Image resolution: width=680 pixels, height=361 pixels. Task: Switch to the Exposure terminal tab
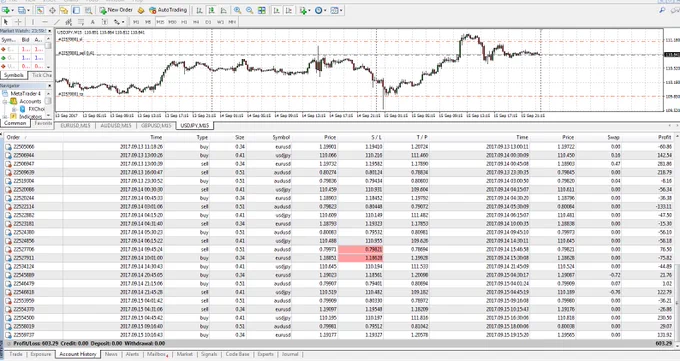41,354
